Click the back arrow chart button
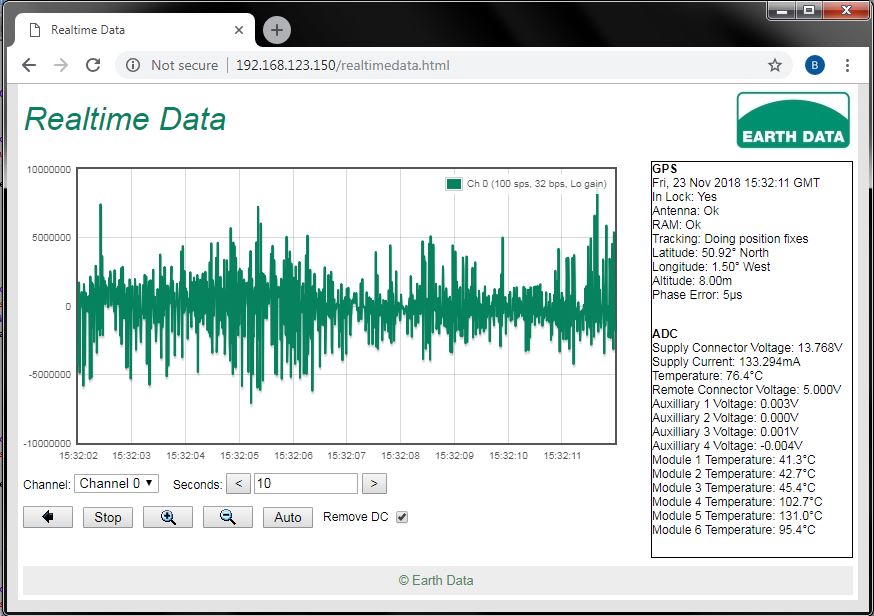 pos(48,517)
